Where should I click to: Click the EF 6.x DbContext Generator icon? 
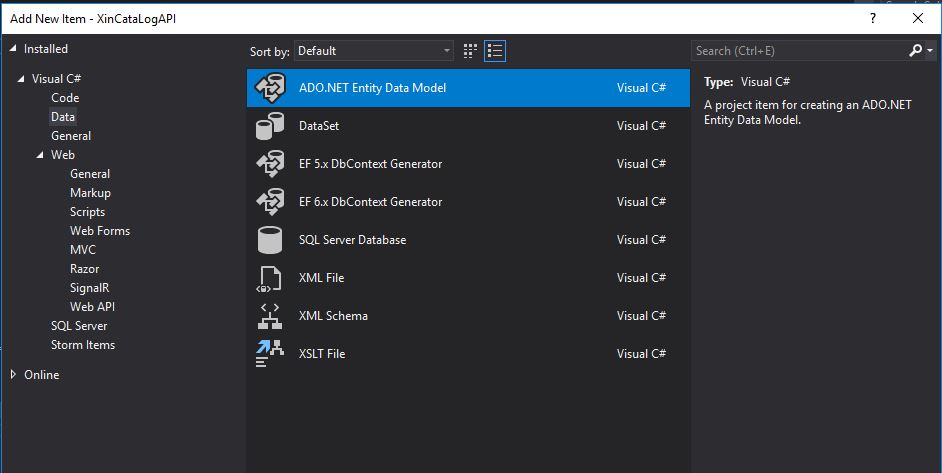pyautogui.click(x=270, y=201)
